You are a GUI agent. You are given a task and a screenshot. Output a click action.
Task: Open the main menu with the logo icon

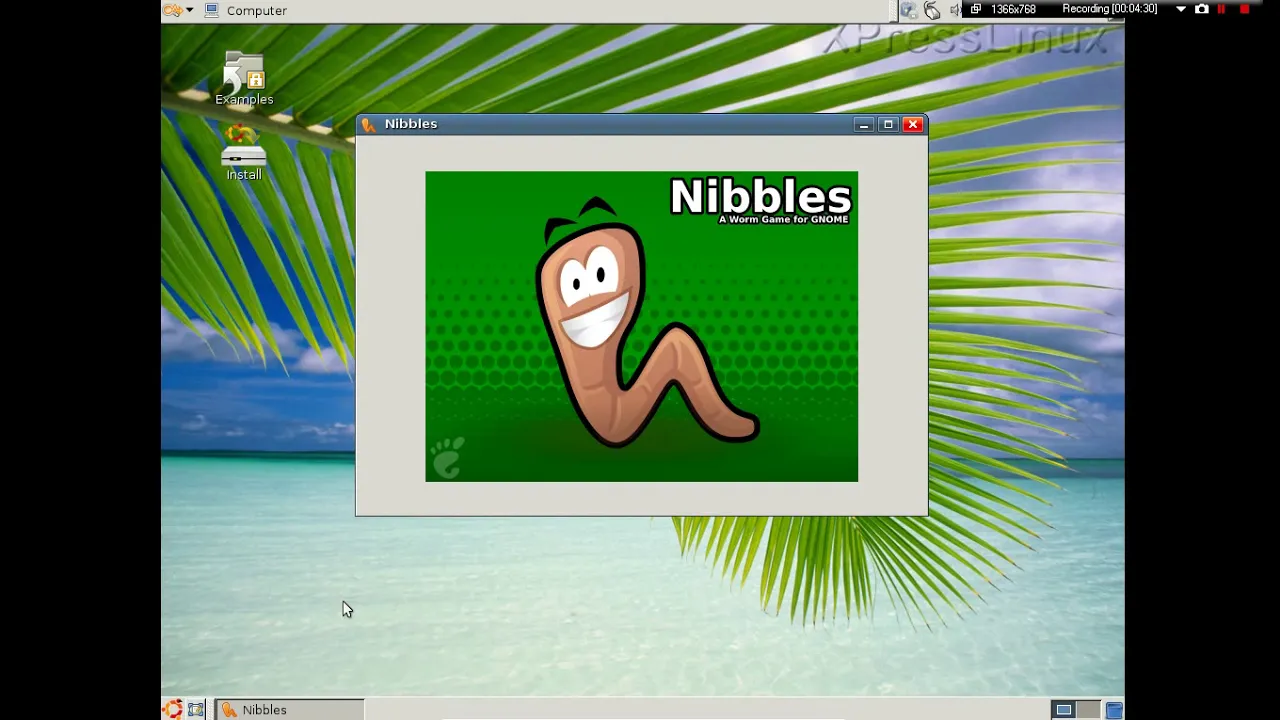pos(172,10)
